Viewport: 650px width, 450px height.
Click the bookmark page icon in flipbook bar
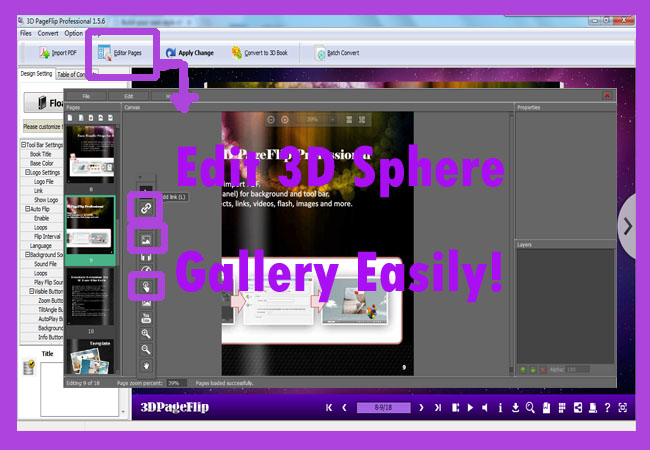(546, 408)
